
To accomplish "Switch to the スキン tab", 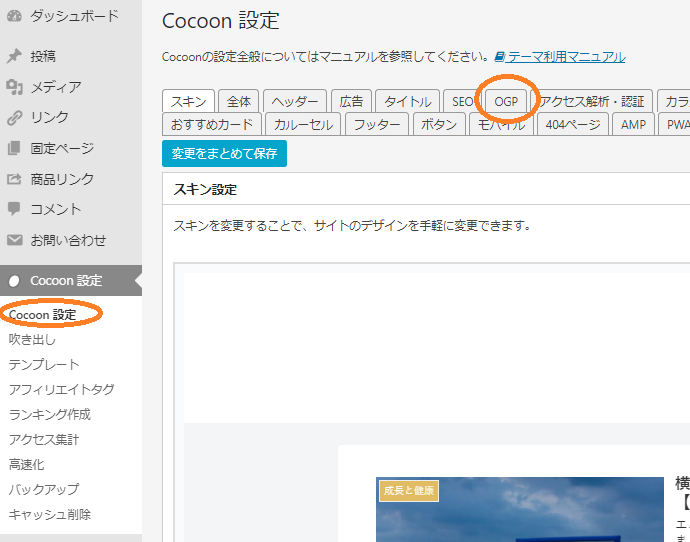I will [x=188, y=101].
